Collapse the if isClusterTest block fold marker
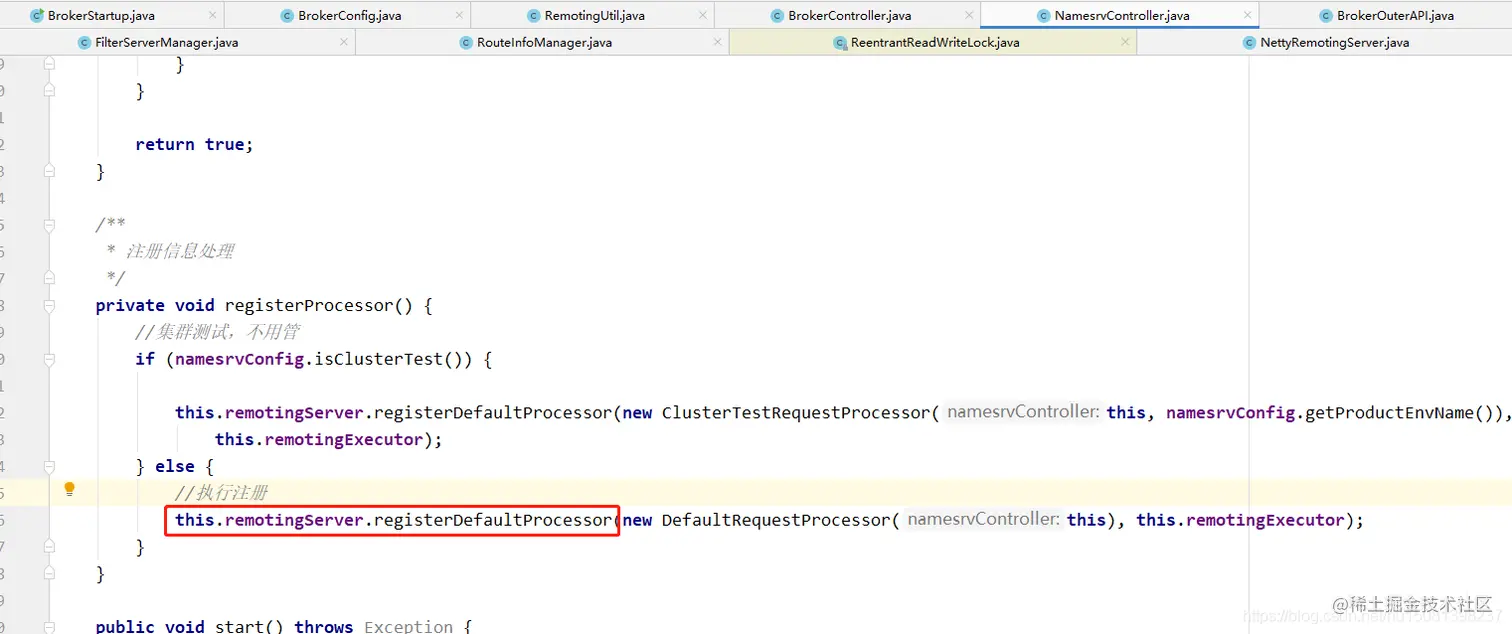This screenshot has width=1512, height=634. click(49, 359)
